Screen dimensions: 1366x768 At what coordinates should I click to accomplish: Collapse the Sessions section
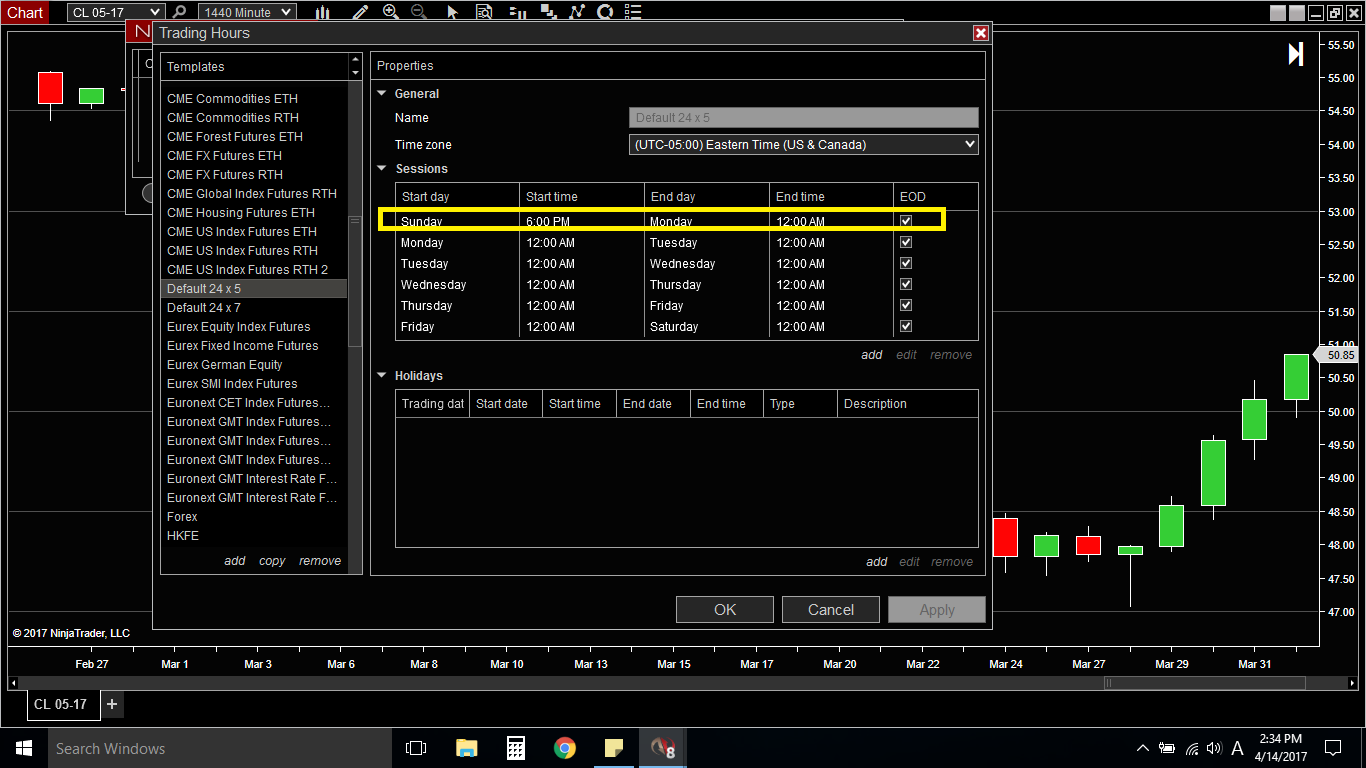tap(381, 169)
